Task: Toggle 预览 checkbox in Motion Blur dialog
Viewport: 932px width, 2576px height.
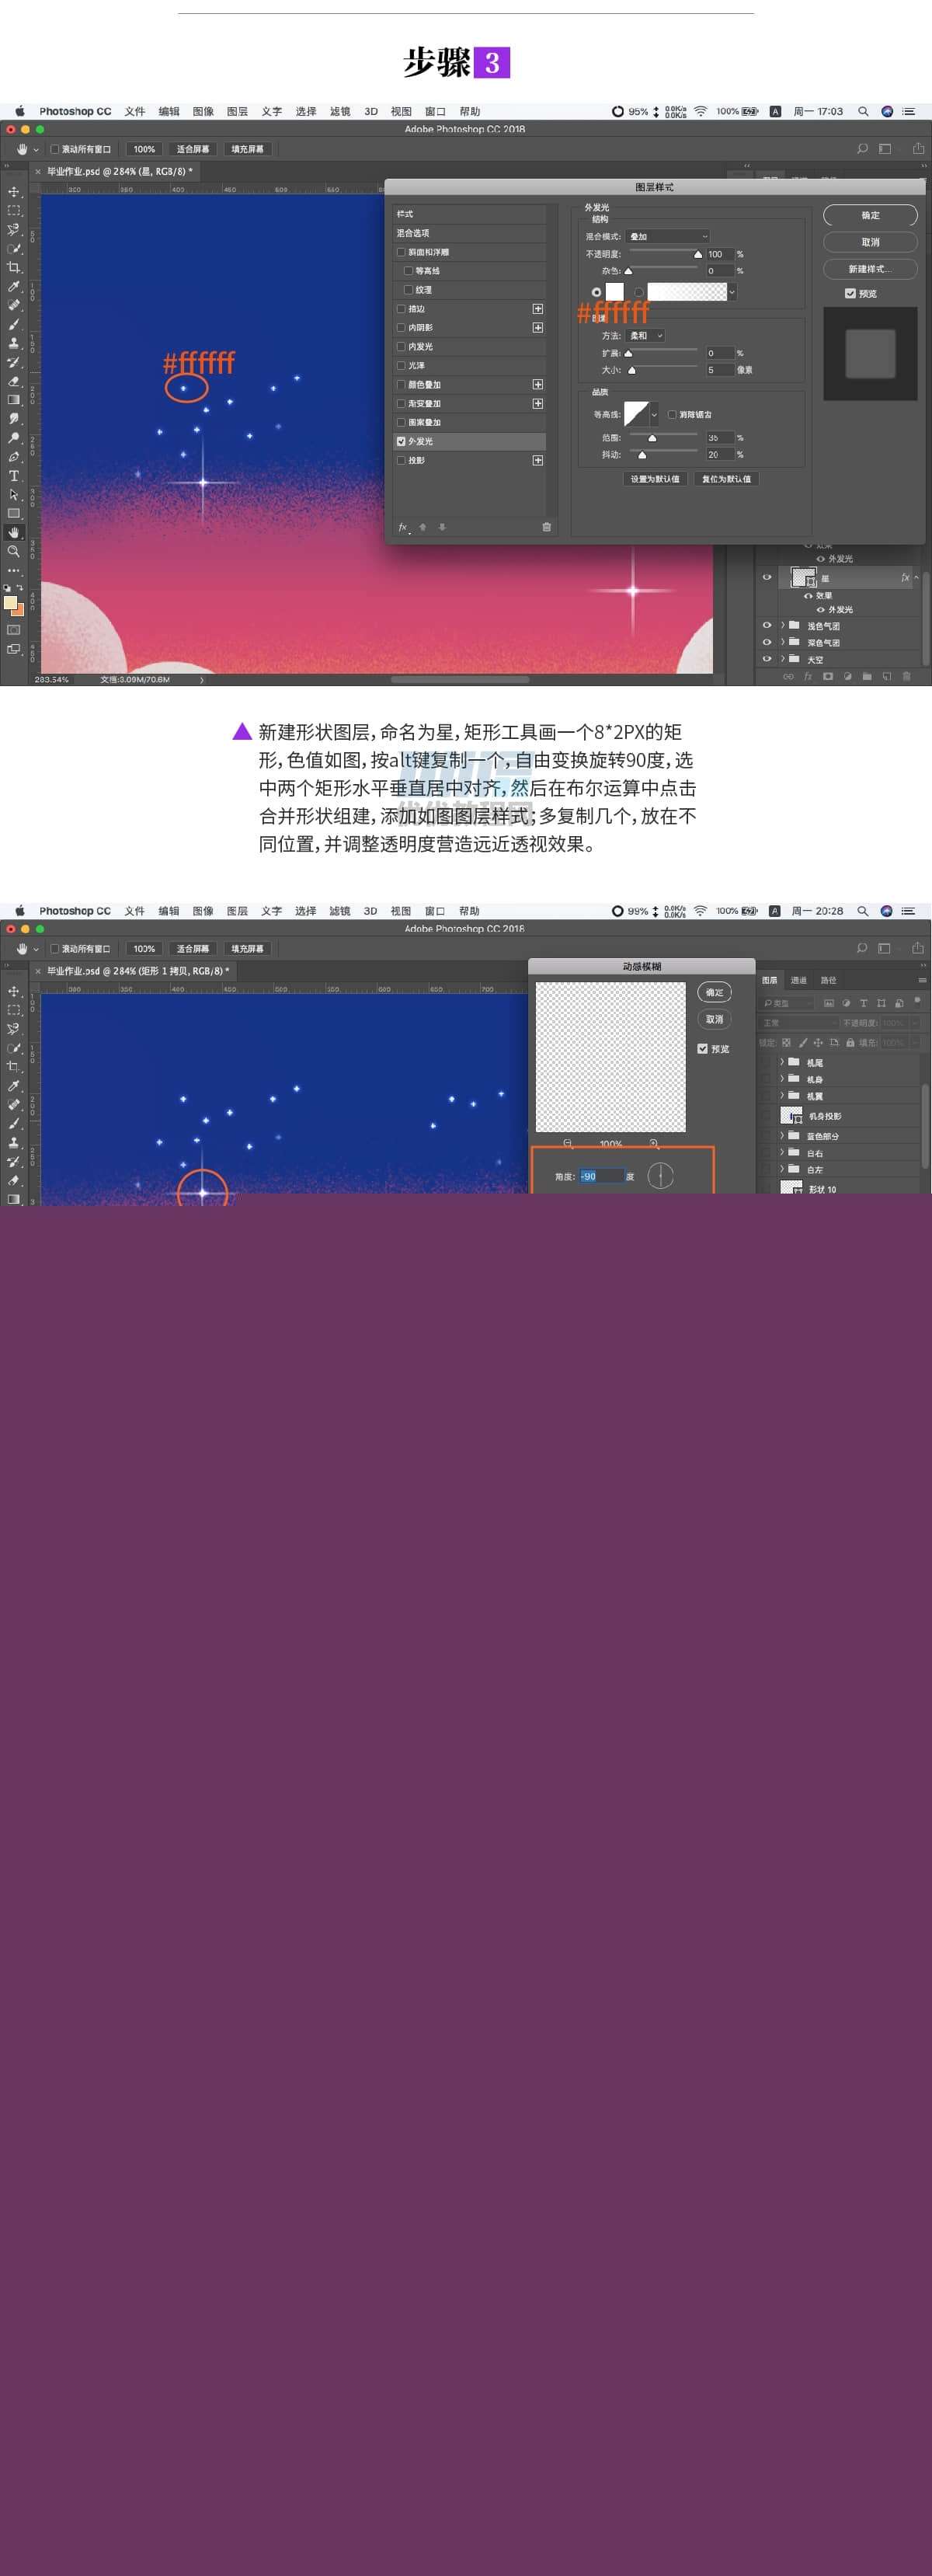Action: (702, 1048)
